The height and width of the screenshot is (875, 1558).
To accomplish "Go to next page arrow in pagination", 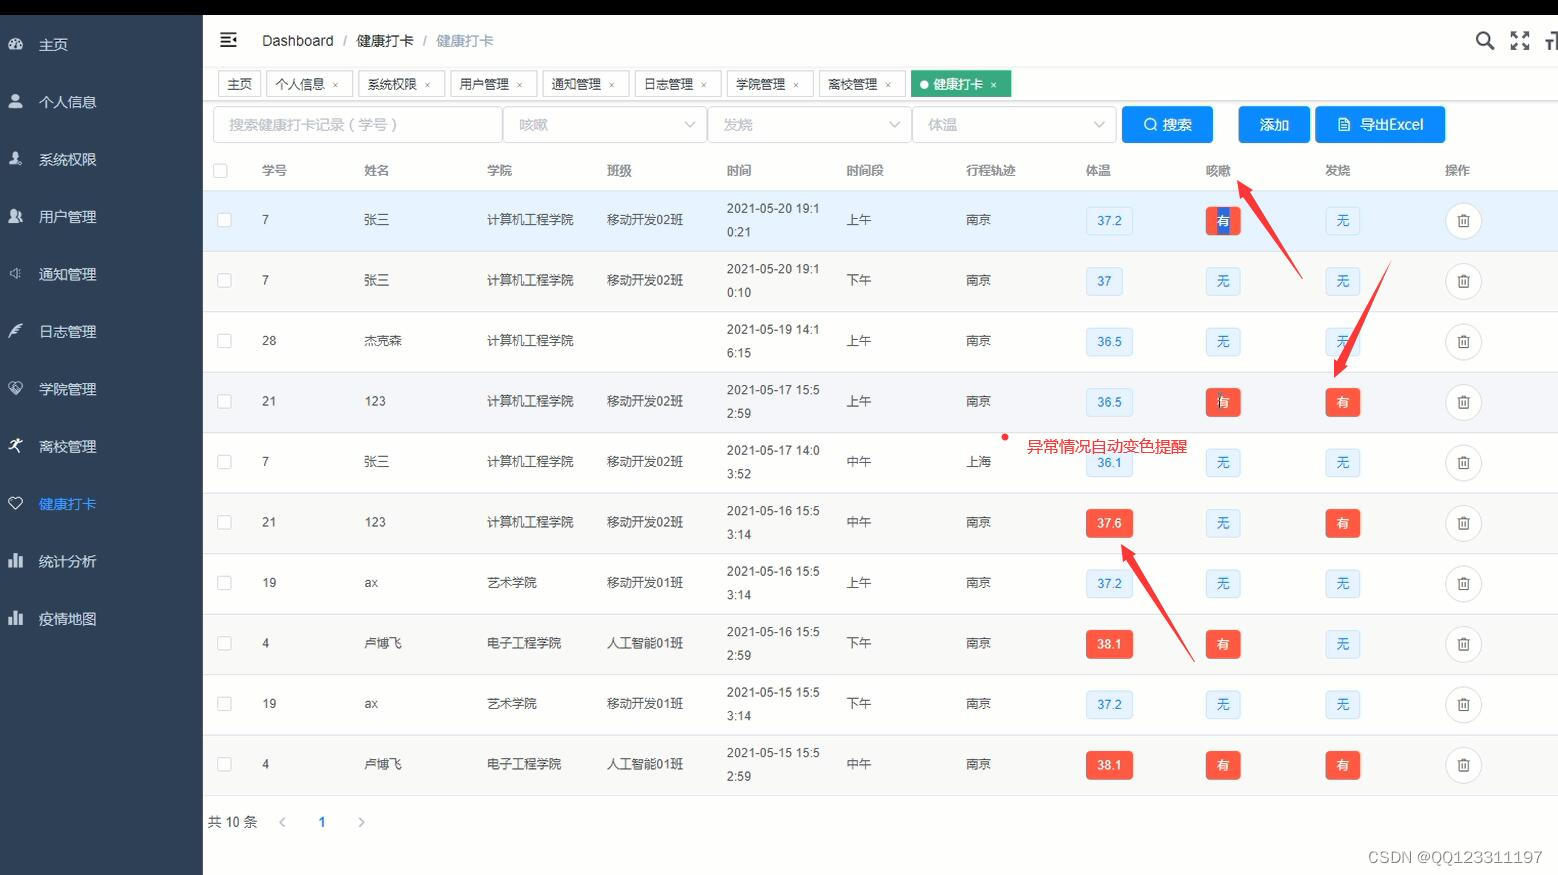I will pyautogui.click(x=361, y=822).
